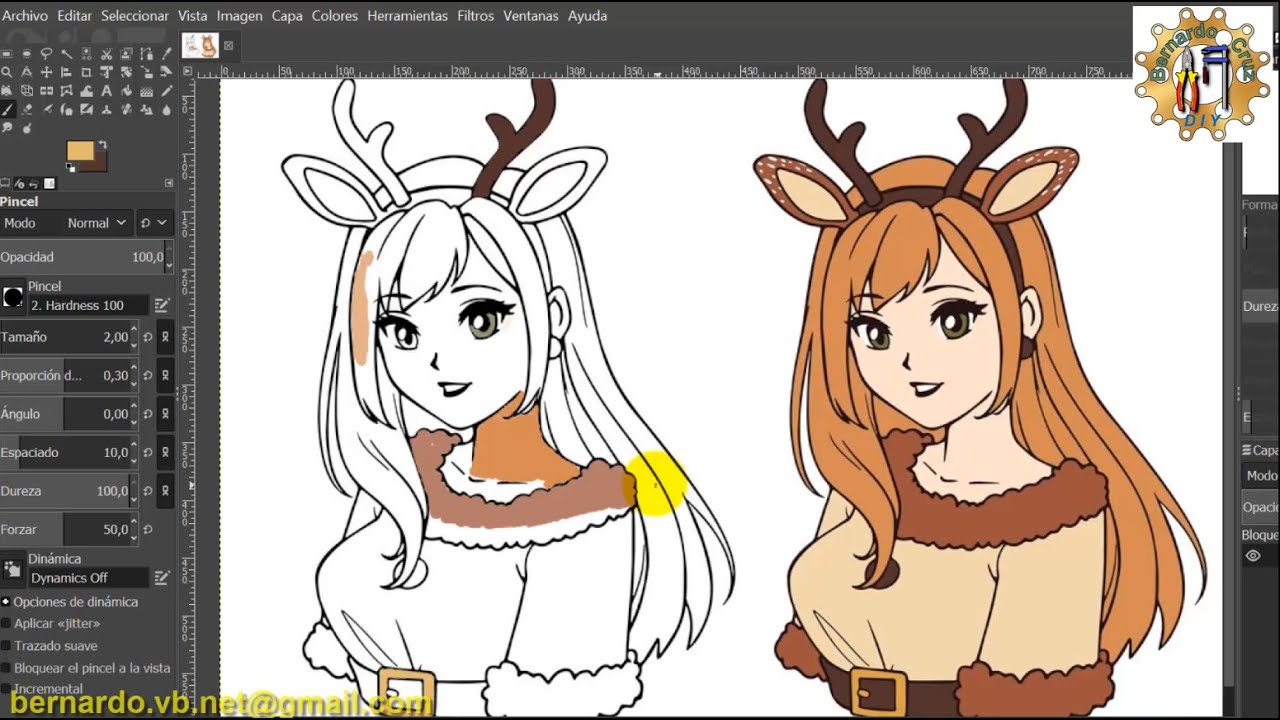Image resolution: width=1280 pixels, height=720 pixels.
Task: Click the foreground color swatch
Action: tap(79, 151)
